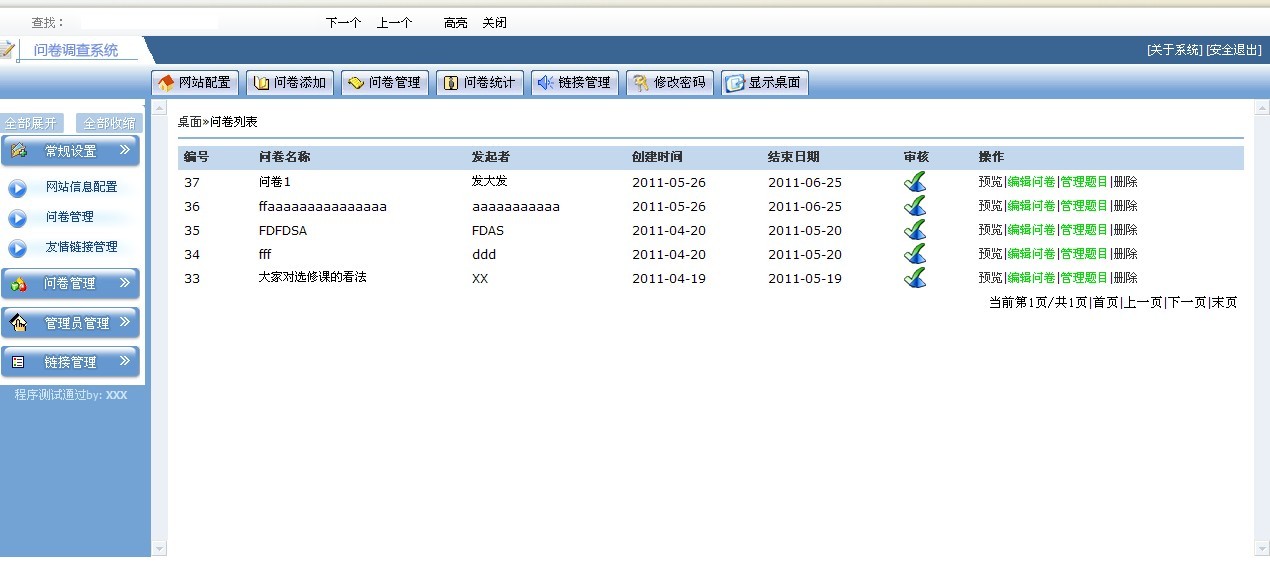Click 全部展开 to expand all sections
This screenshot has width=1270, height=585.
[x=32, y=123]
